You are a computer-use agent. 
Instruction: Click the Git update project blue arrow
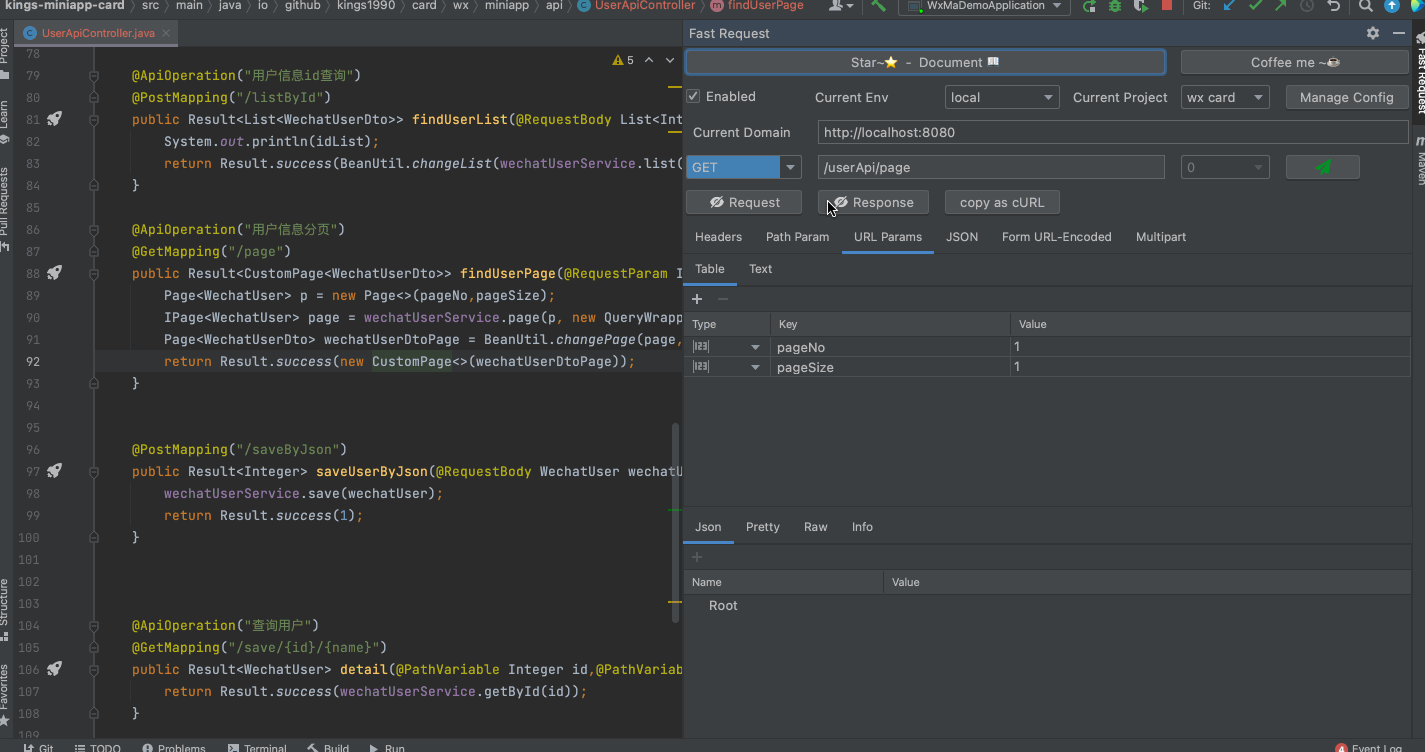(1229, 6)
